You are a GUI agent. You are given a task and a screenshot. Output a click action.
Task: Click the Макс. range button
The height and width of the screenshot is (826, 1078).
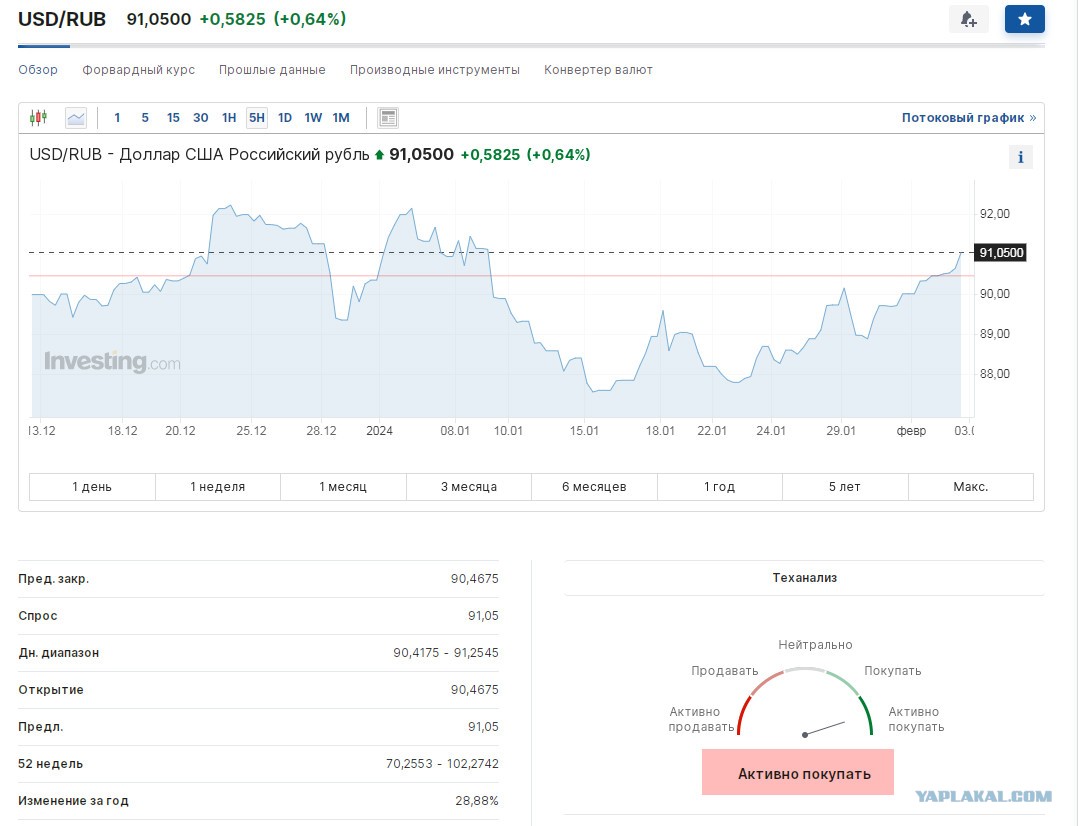coord(970,487)
